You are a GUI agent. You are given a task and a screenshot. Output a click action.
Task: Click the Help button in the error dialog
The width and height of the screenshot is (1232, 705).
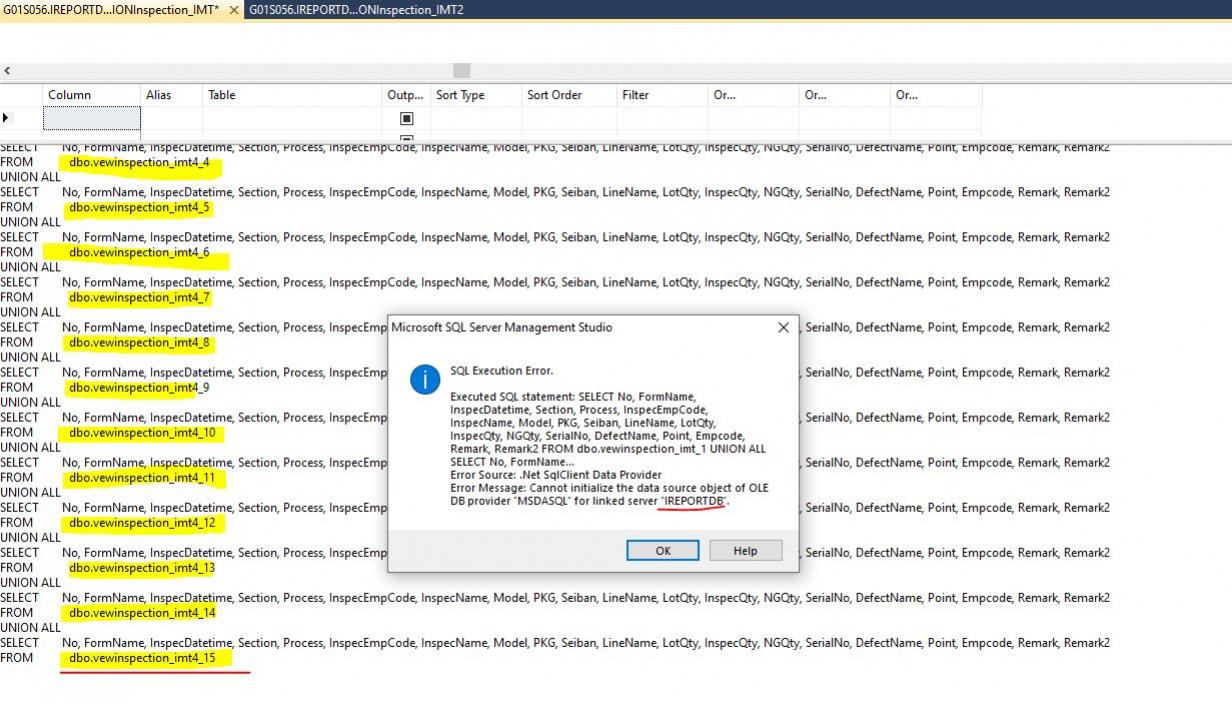point(745,551)
